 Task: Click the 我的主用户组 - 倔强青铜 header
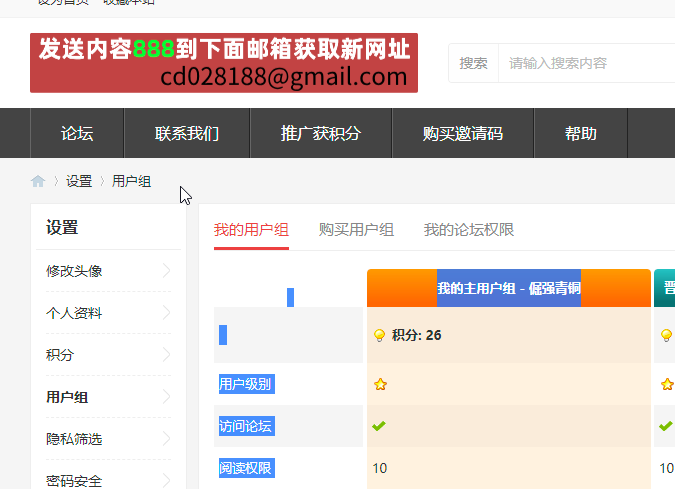click(x=509, y=288)
